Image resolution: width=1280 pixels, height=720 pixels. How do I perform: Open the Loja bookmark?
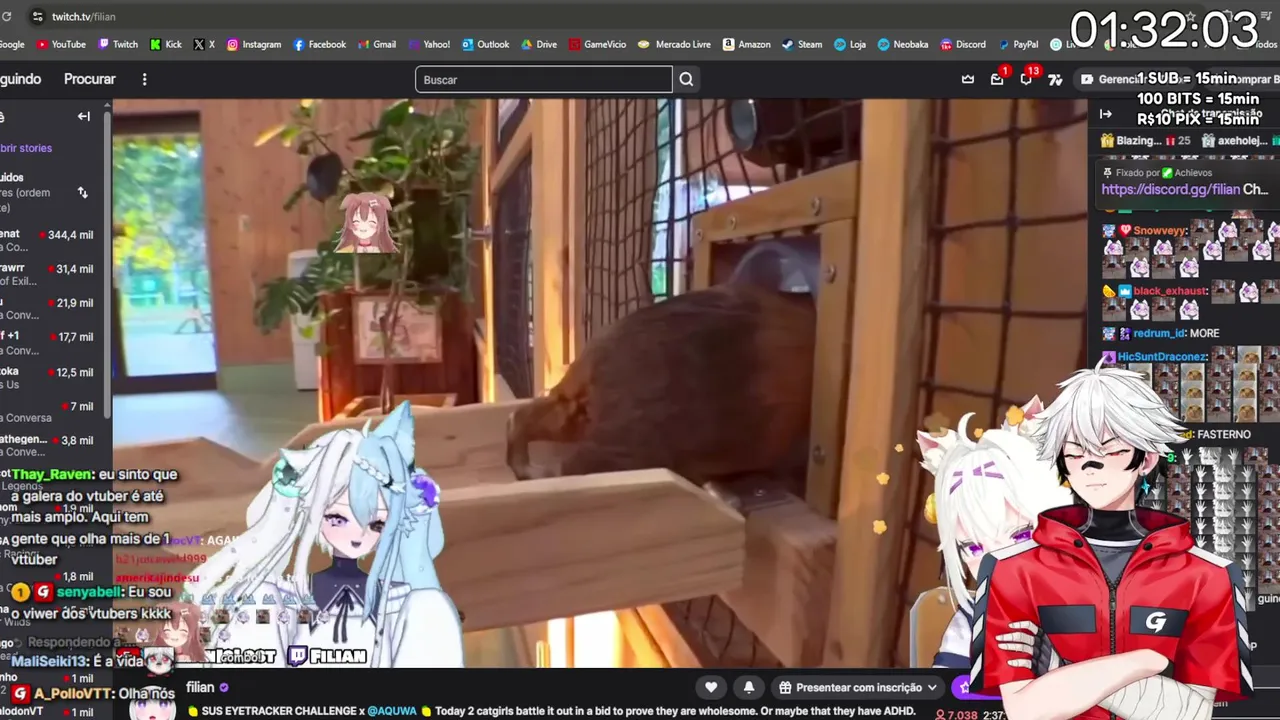850,44
